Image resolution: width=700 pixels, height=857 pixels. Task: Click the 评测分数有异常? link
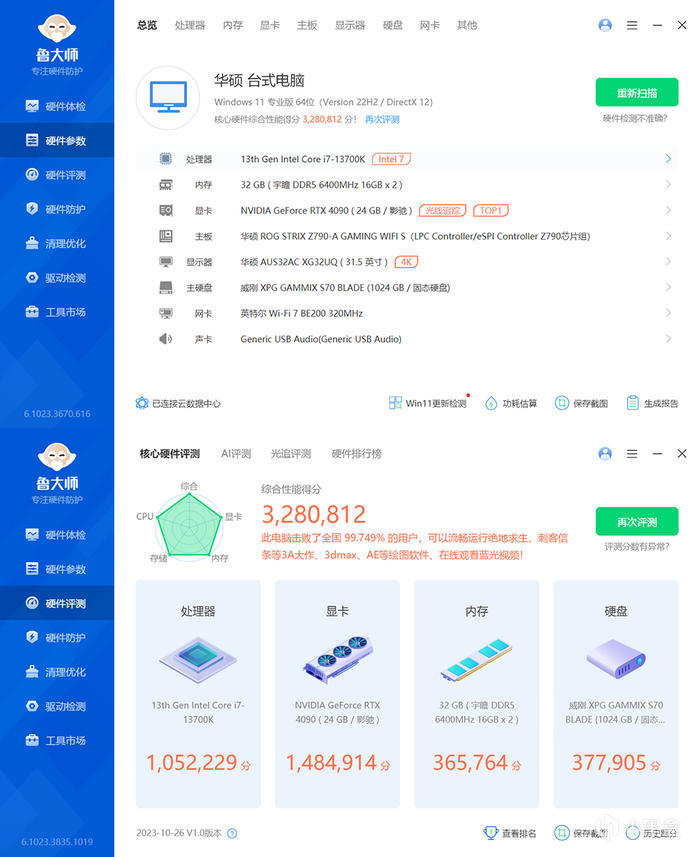tap(637, 547)
